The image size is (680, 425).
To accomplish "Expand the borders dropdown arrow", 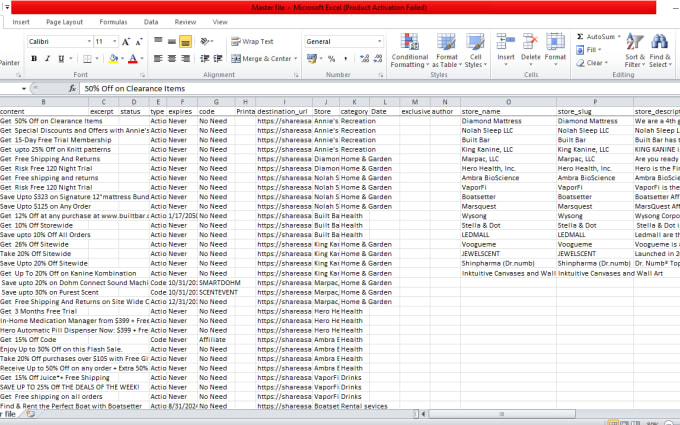I will 97,59.
